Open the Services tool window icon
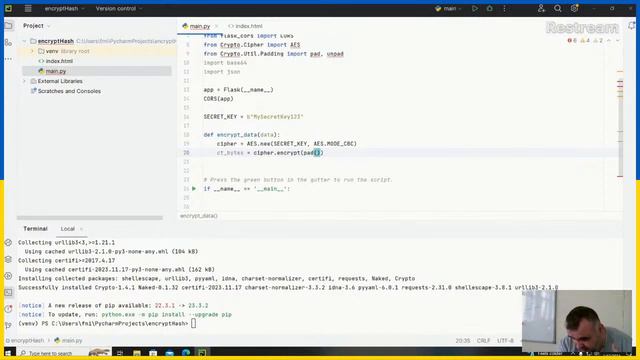This screenshot has width=640, height=360. click(x=8, y=276)
